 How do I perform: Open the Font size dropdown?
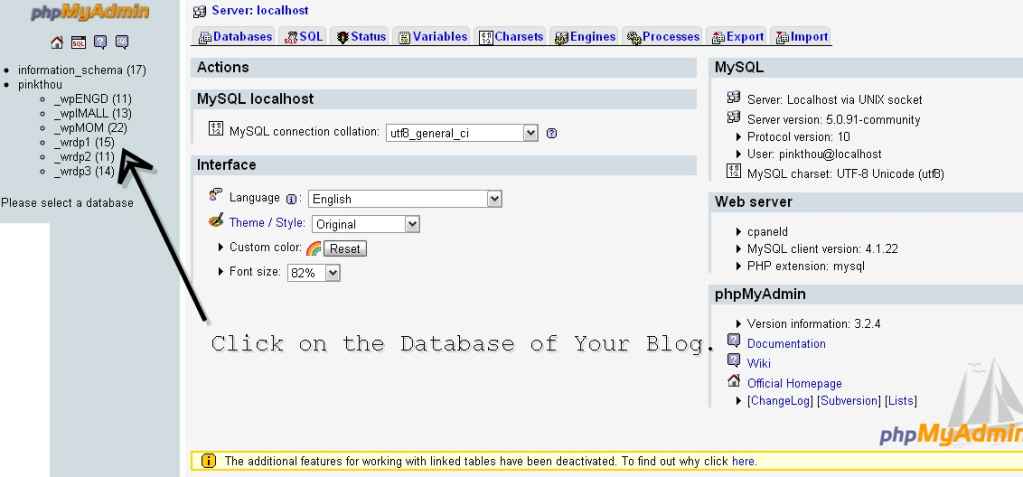tap(314, 273)
